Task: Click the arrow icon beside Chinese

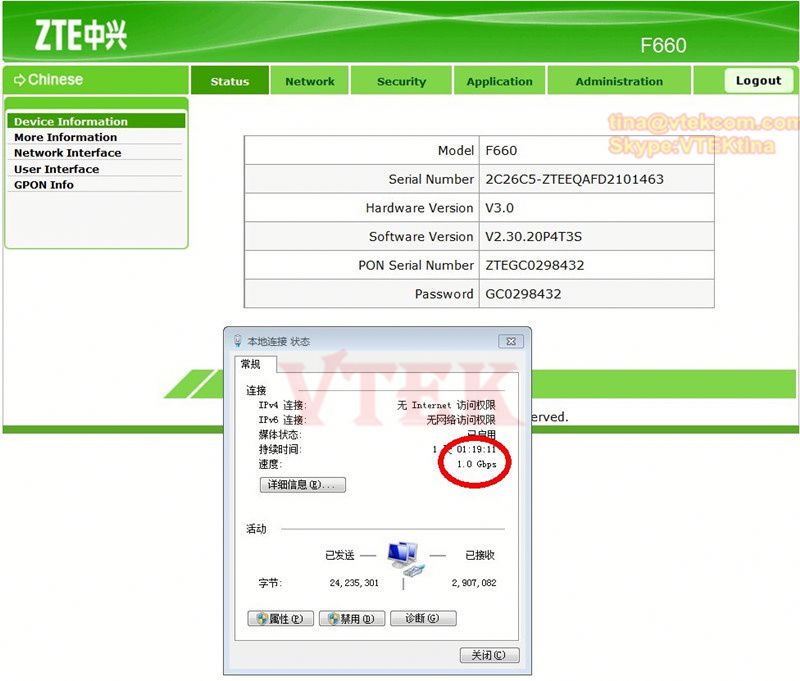Action: coord(19,80)
